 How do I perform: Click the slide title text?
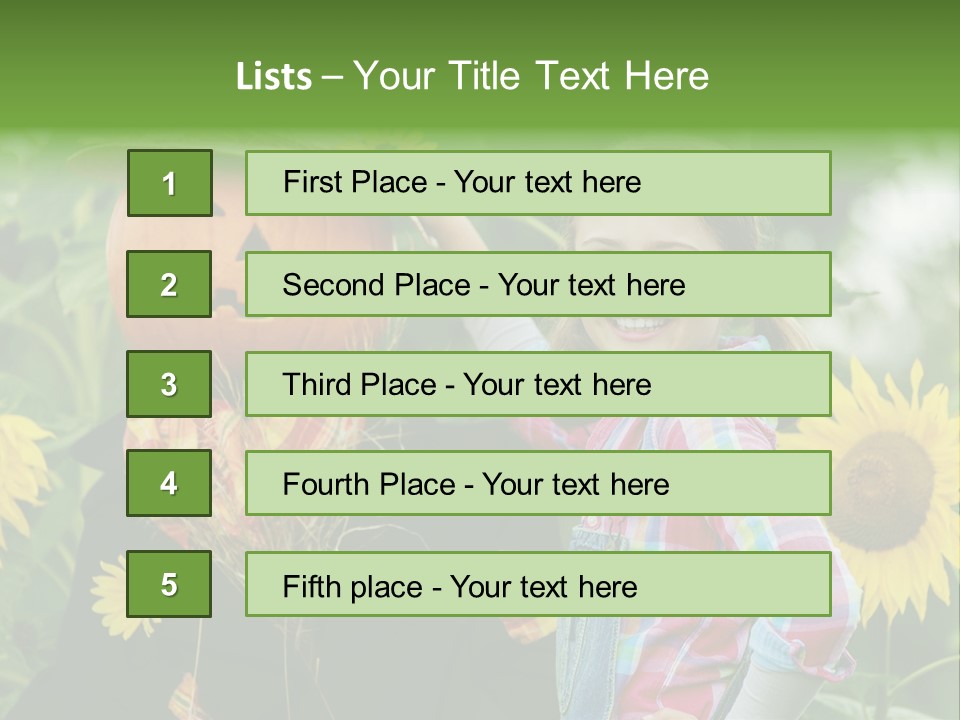[x=472, y=76]
